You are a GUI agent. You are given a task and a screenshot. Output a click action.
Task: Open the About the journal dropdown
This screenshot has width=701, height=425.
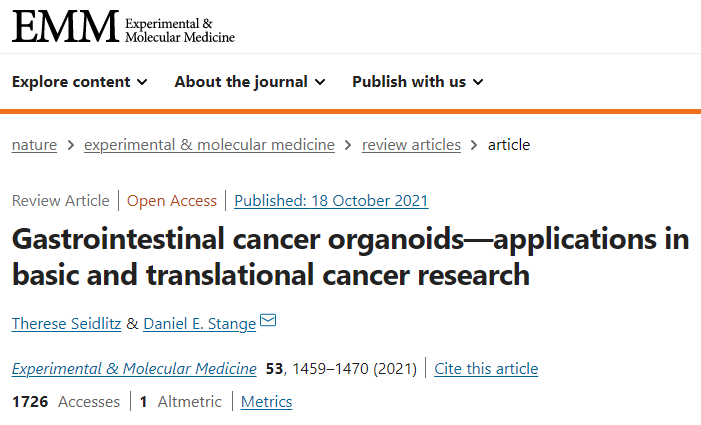(x=250, y=82)
